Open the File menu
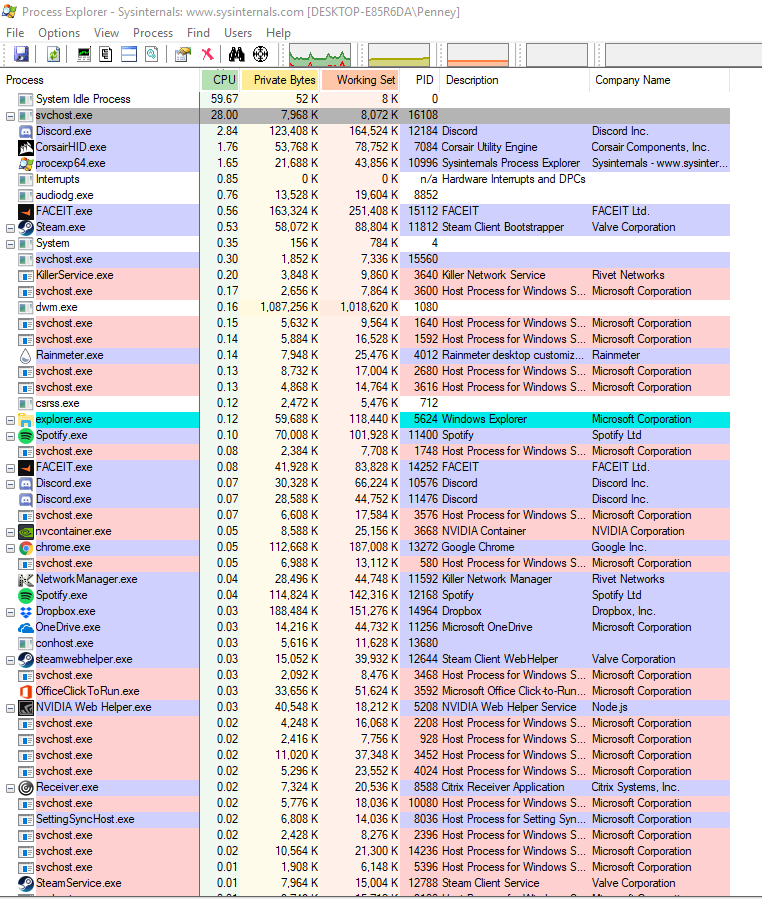762x899 pixels. tap(15, 33)
